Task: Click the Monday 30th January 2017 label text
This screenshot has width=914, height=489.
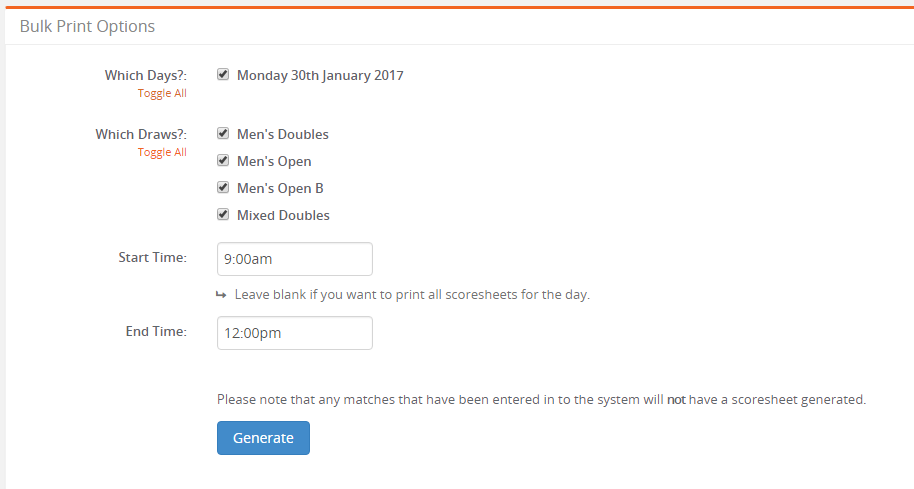Action: point(320,75)
